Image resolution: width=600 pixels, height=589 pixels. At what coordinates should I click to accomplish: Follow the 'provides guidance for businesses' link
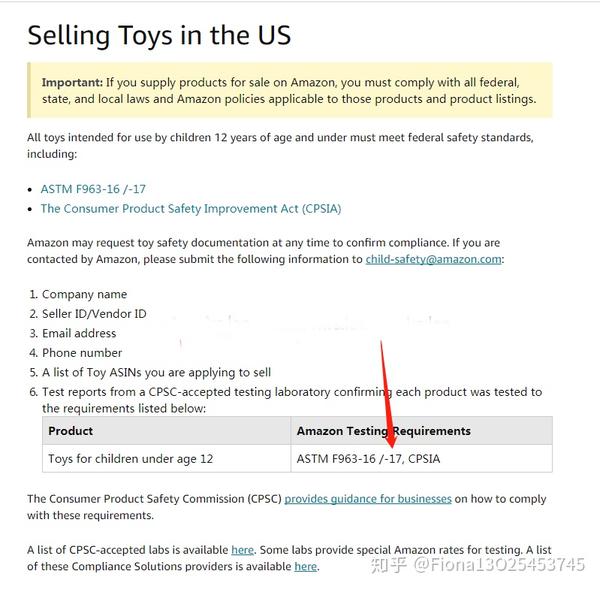(x=368, y=499)
